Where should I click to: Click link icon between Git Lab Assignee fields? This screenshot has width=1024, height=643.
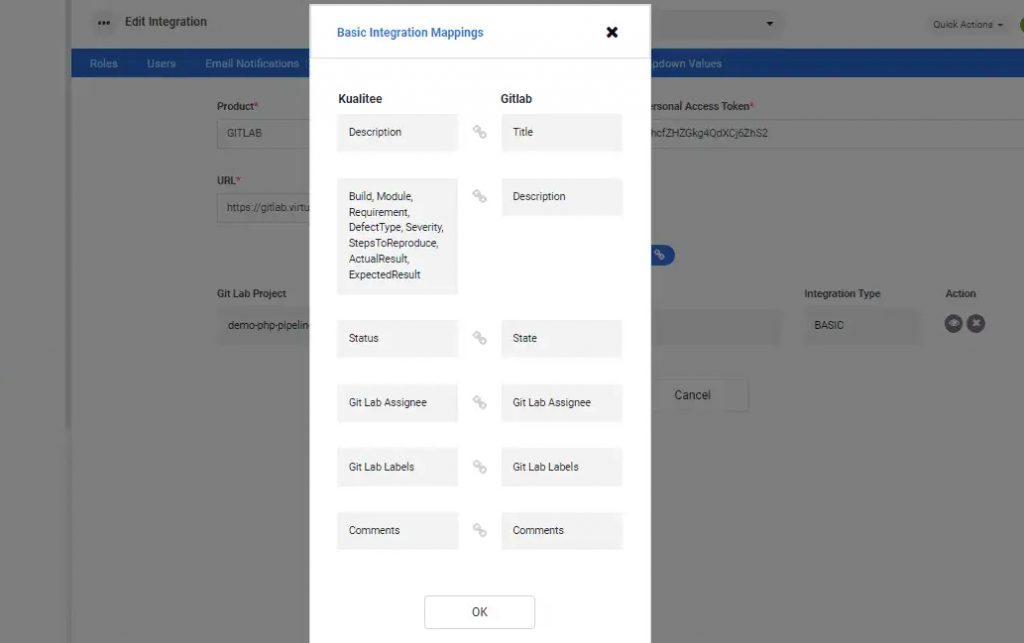coord(479,402)
